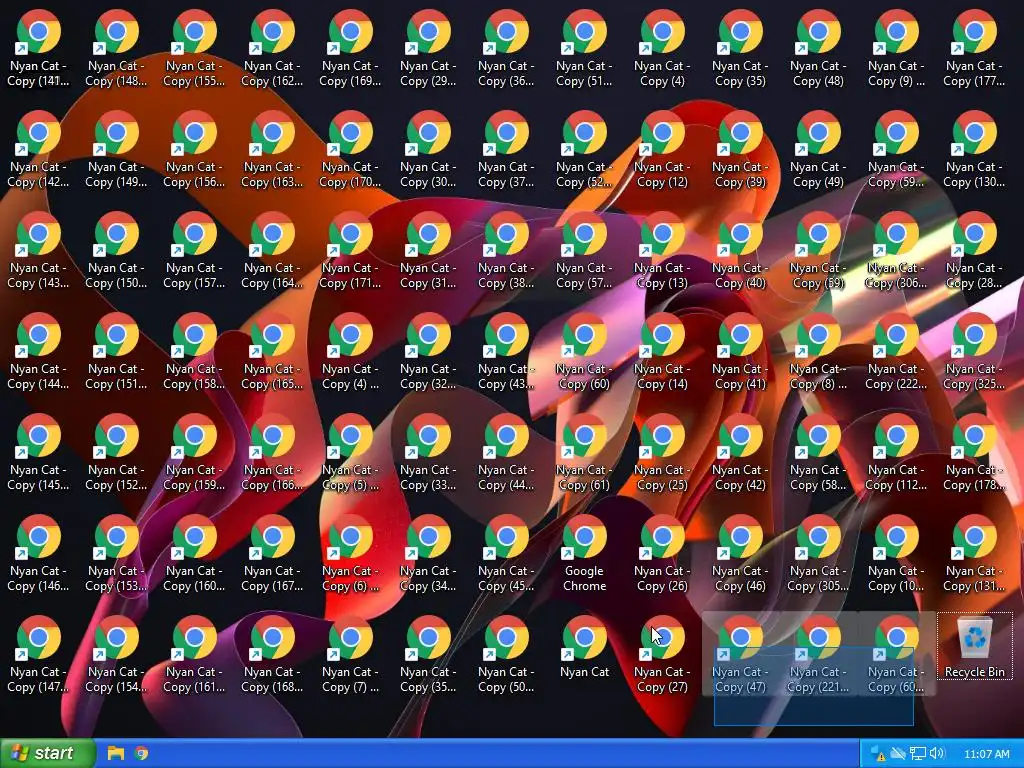Select the Nyan Cat - Copy (32...) shortcut
The width and height of the screenshot is (1024, 768).
[x=428, y=351]
